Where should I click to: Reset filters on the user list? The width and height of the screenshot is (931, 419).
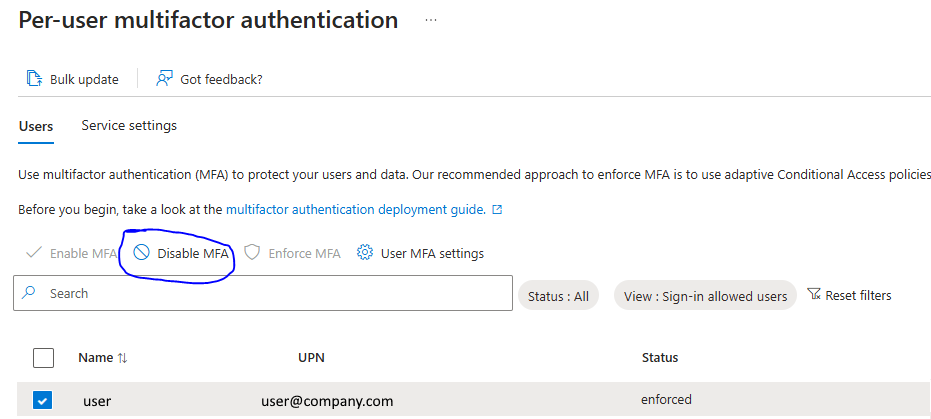[x=850, y=295]
